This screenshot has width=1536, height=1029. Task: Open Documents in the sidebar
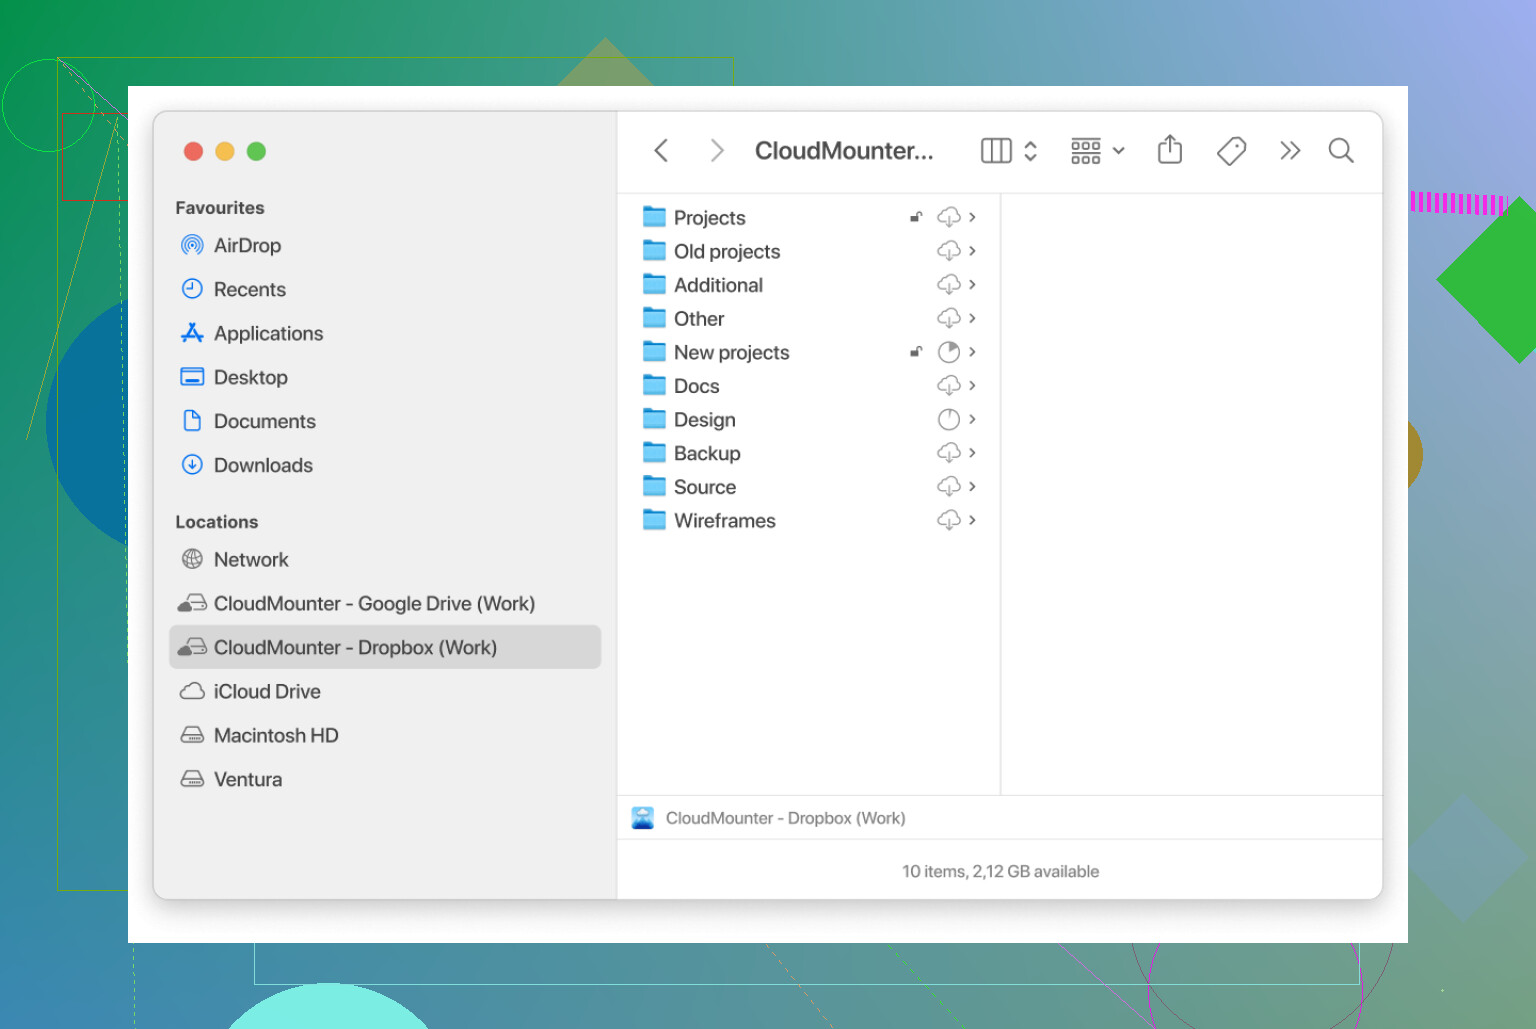click(x=385, y=422)
